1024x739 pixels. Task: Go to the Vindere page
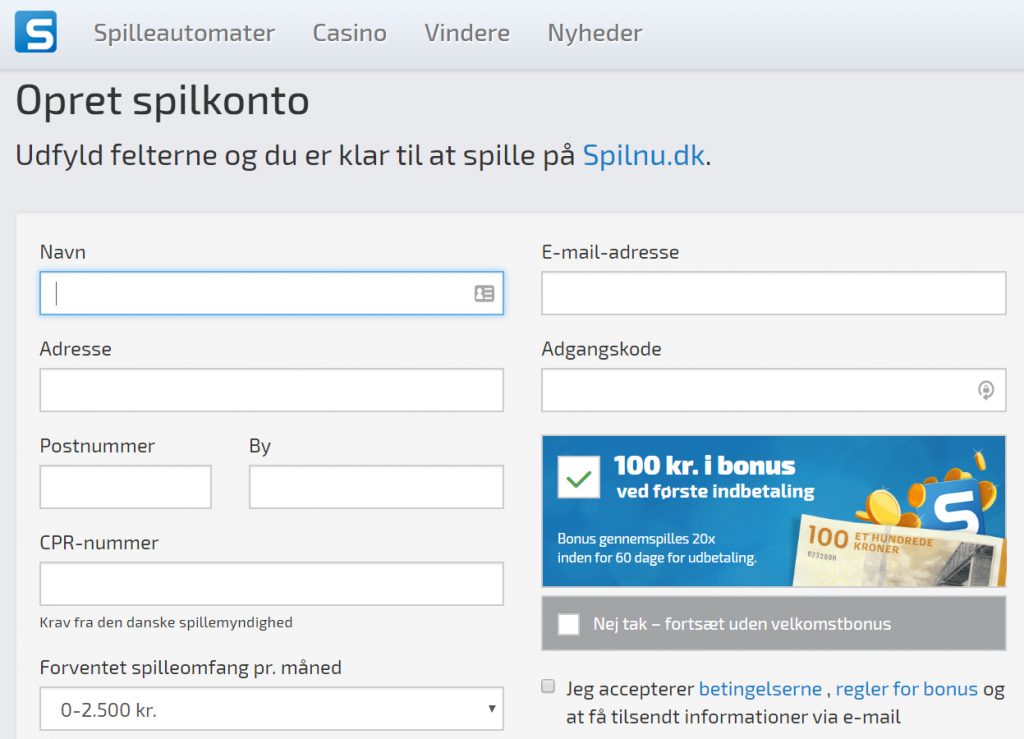click(x=467, y=33)
